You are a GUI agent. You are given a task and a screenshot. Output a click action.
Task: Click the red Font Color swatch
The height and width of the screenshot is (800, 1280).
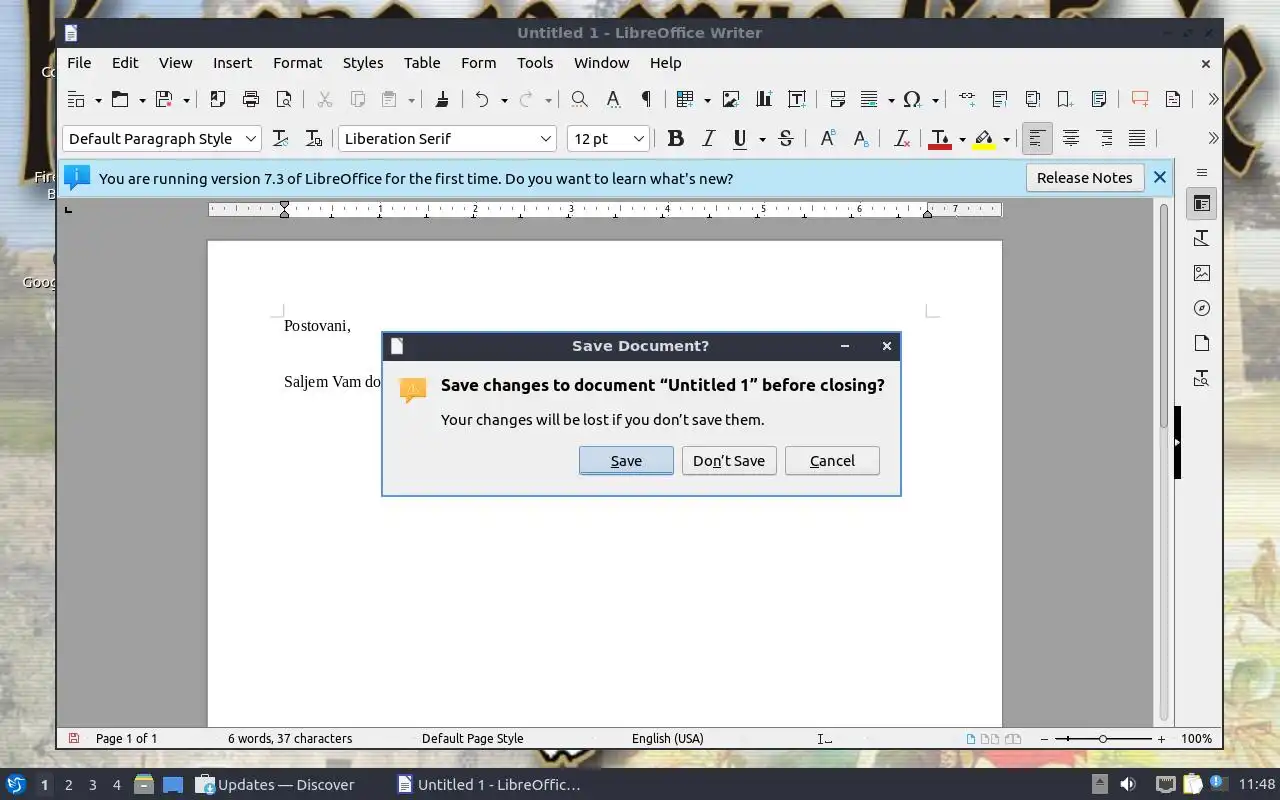pos(939,140)
